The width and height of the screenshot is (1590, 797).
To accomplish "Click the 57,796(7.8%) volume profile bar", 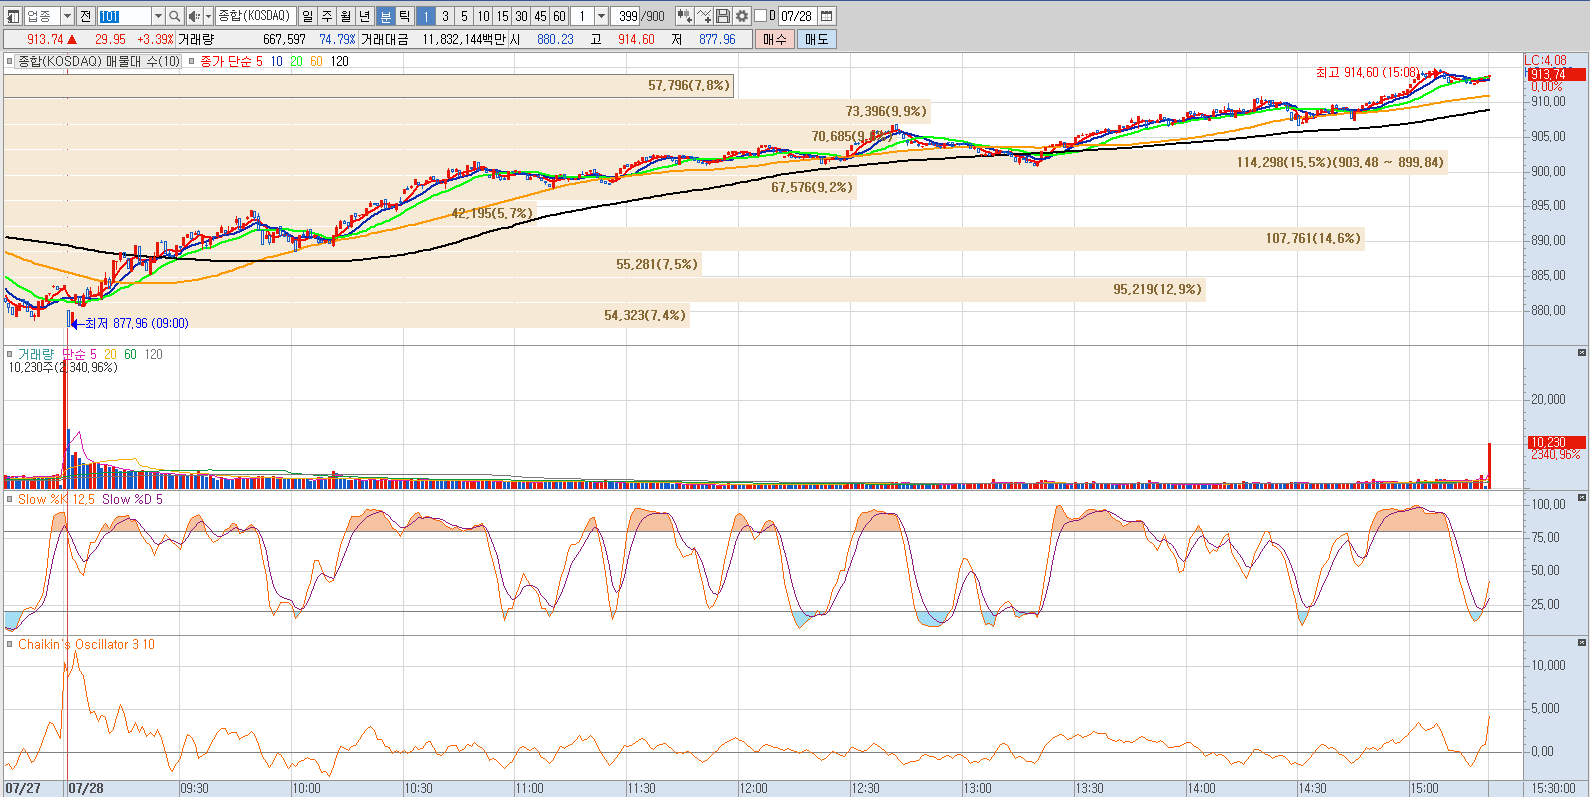I will tap(369, 86).
